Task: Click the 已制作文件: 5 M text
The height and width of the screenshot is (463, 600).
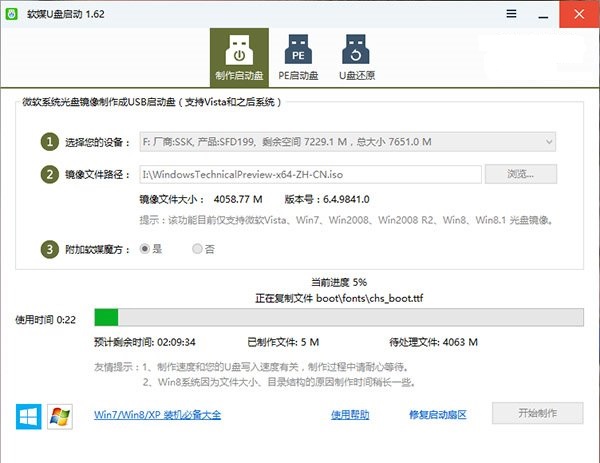Action: coord(283,342)
